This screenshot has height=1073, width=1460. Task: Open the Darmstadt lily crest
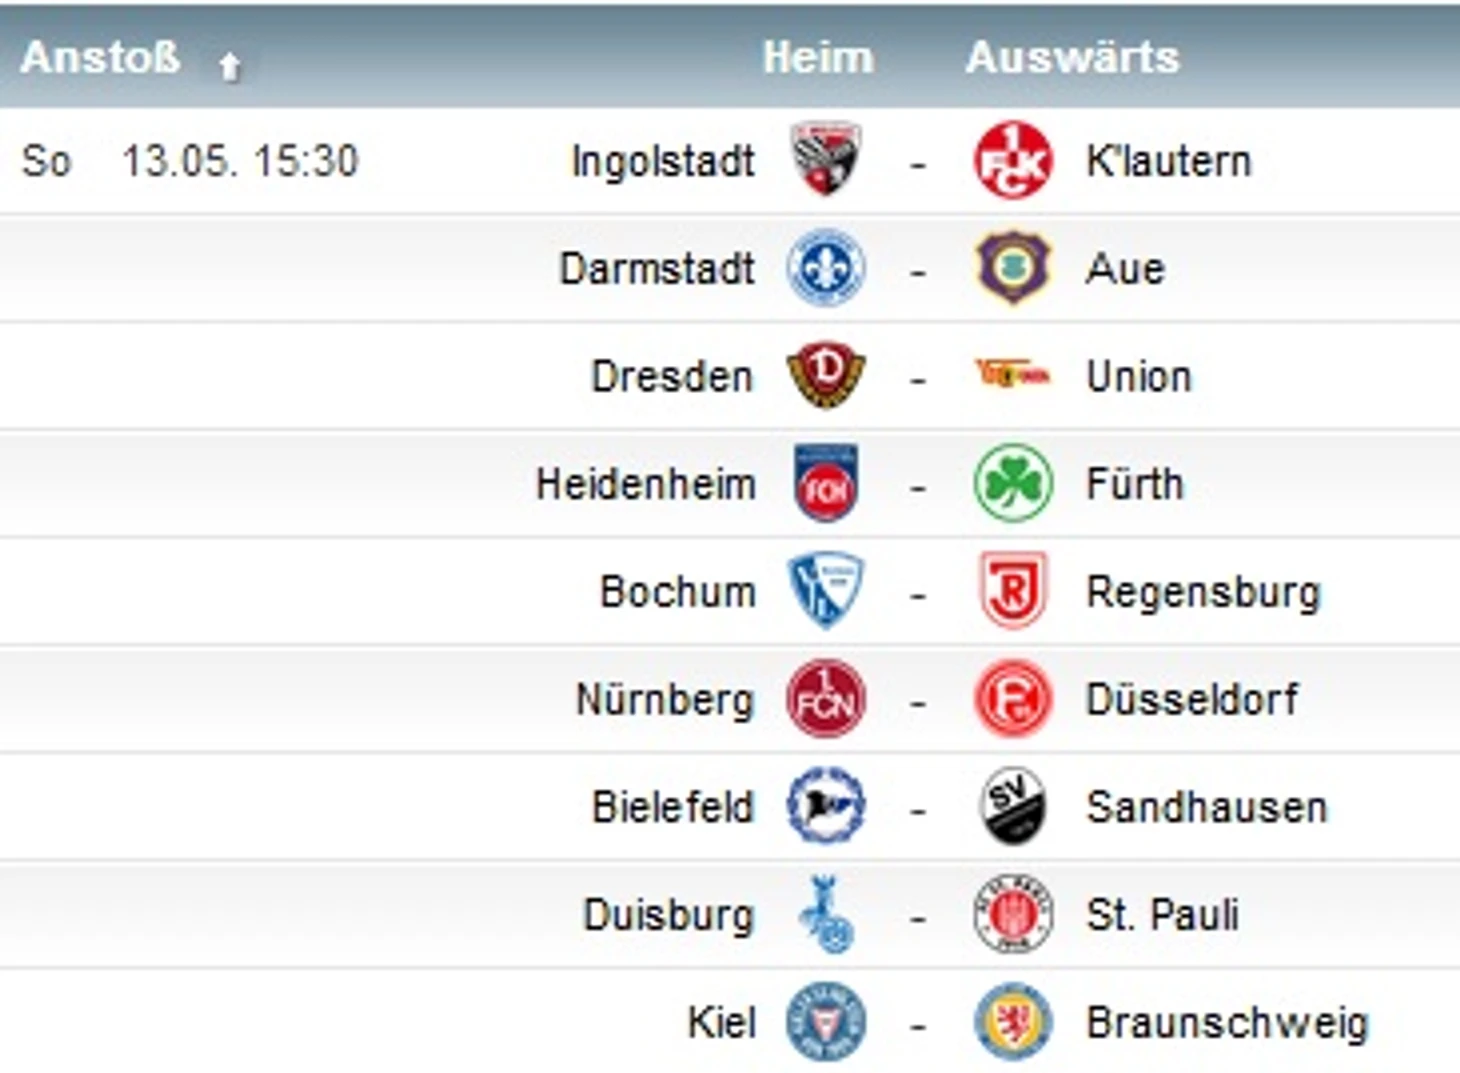coord(825,267)
